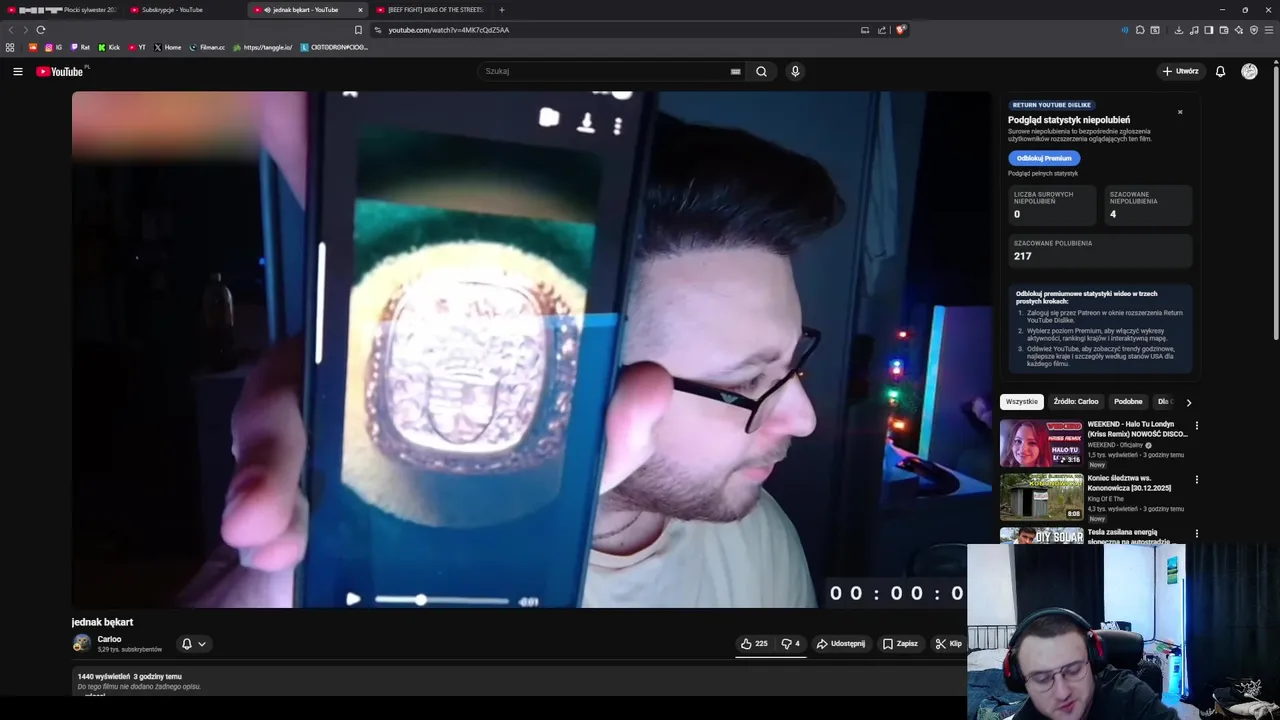Open browser extensions puzzle icon
This screenshot has height=720, width=1280.
(x=1140, y=30)
